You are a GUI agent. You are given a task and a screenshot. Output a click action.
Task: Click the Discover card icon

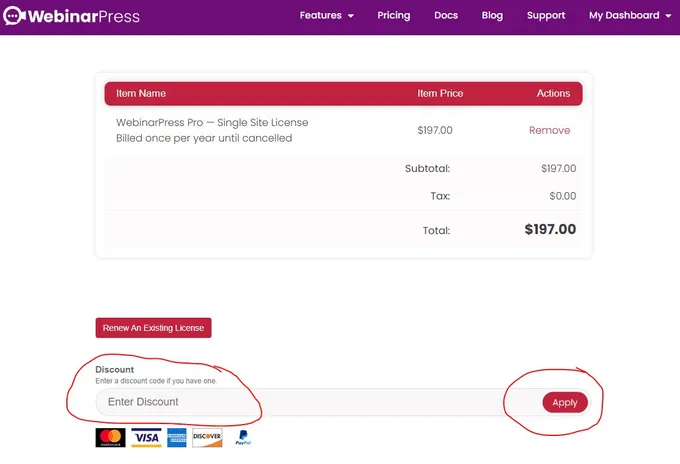pyautogui.click(x=207, y=438)
